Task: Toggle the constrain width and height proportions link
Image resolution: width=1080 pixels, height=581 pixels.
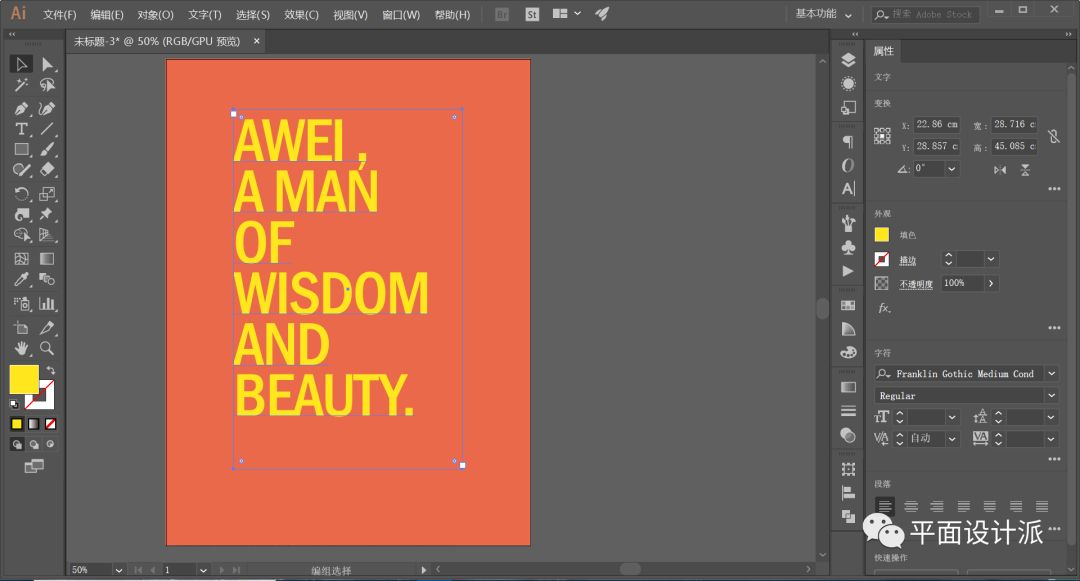Action: (1053, 136)
